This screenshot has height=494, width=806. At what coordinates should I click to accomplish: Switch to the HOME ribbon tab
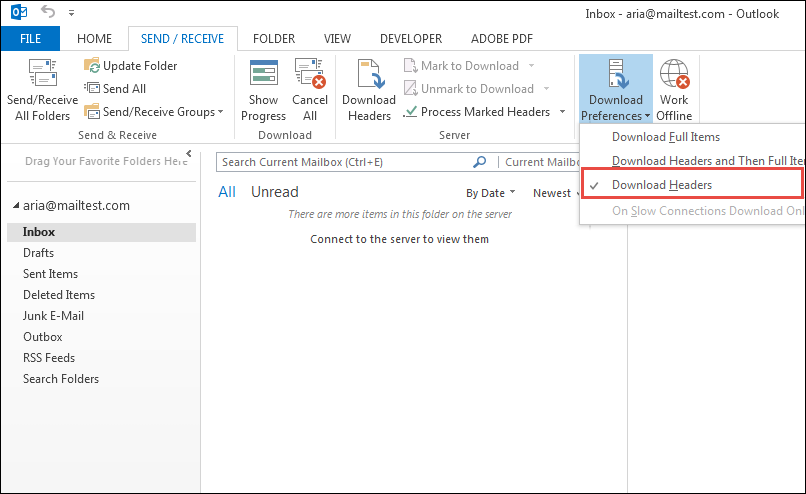95,39
